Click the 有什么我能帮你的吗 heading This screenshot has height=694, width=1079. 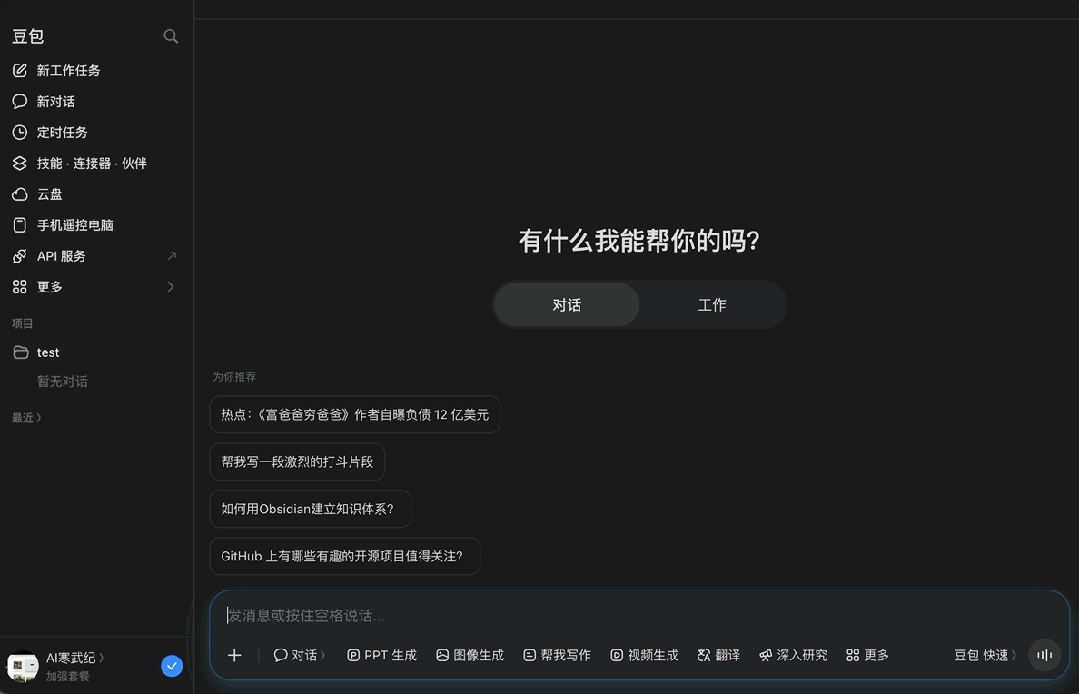tap(639, 241)
